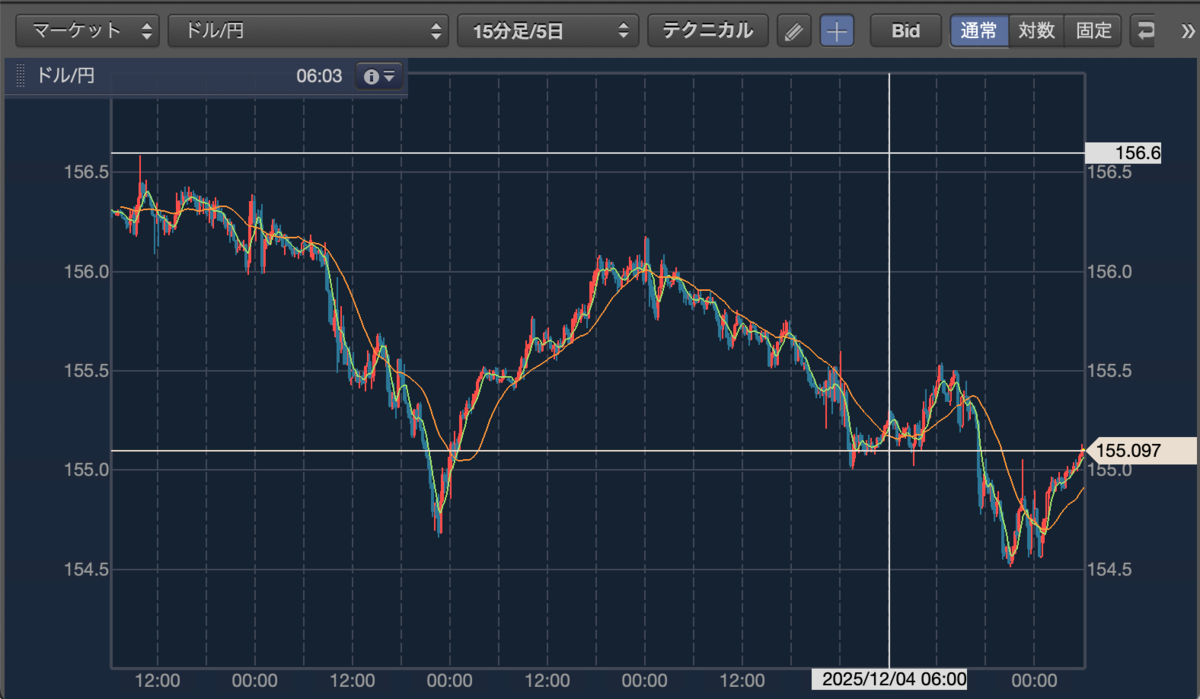Click the 155.5 label on right axis

pos(1108,371)
